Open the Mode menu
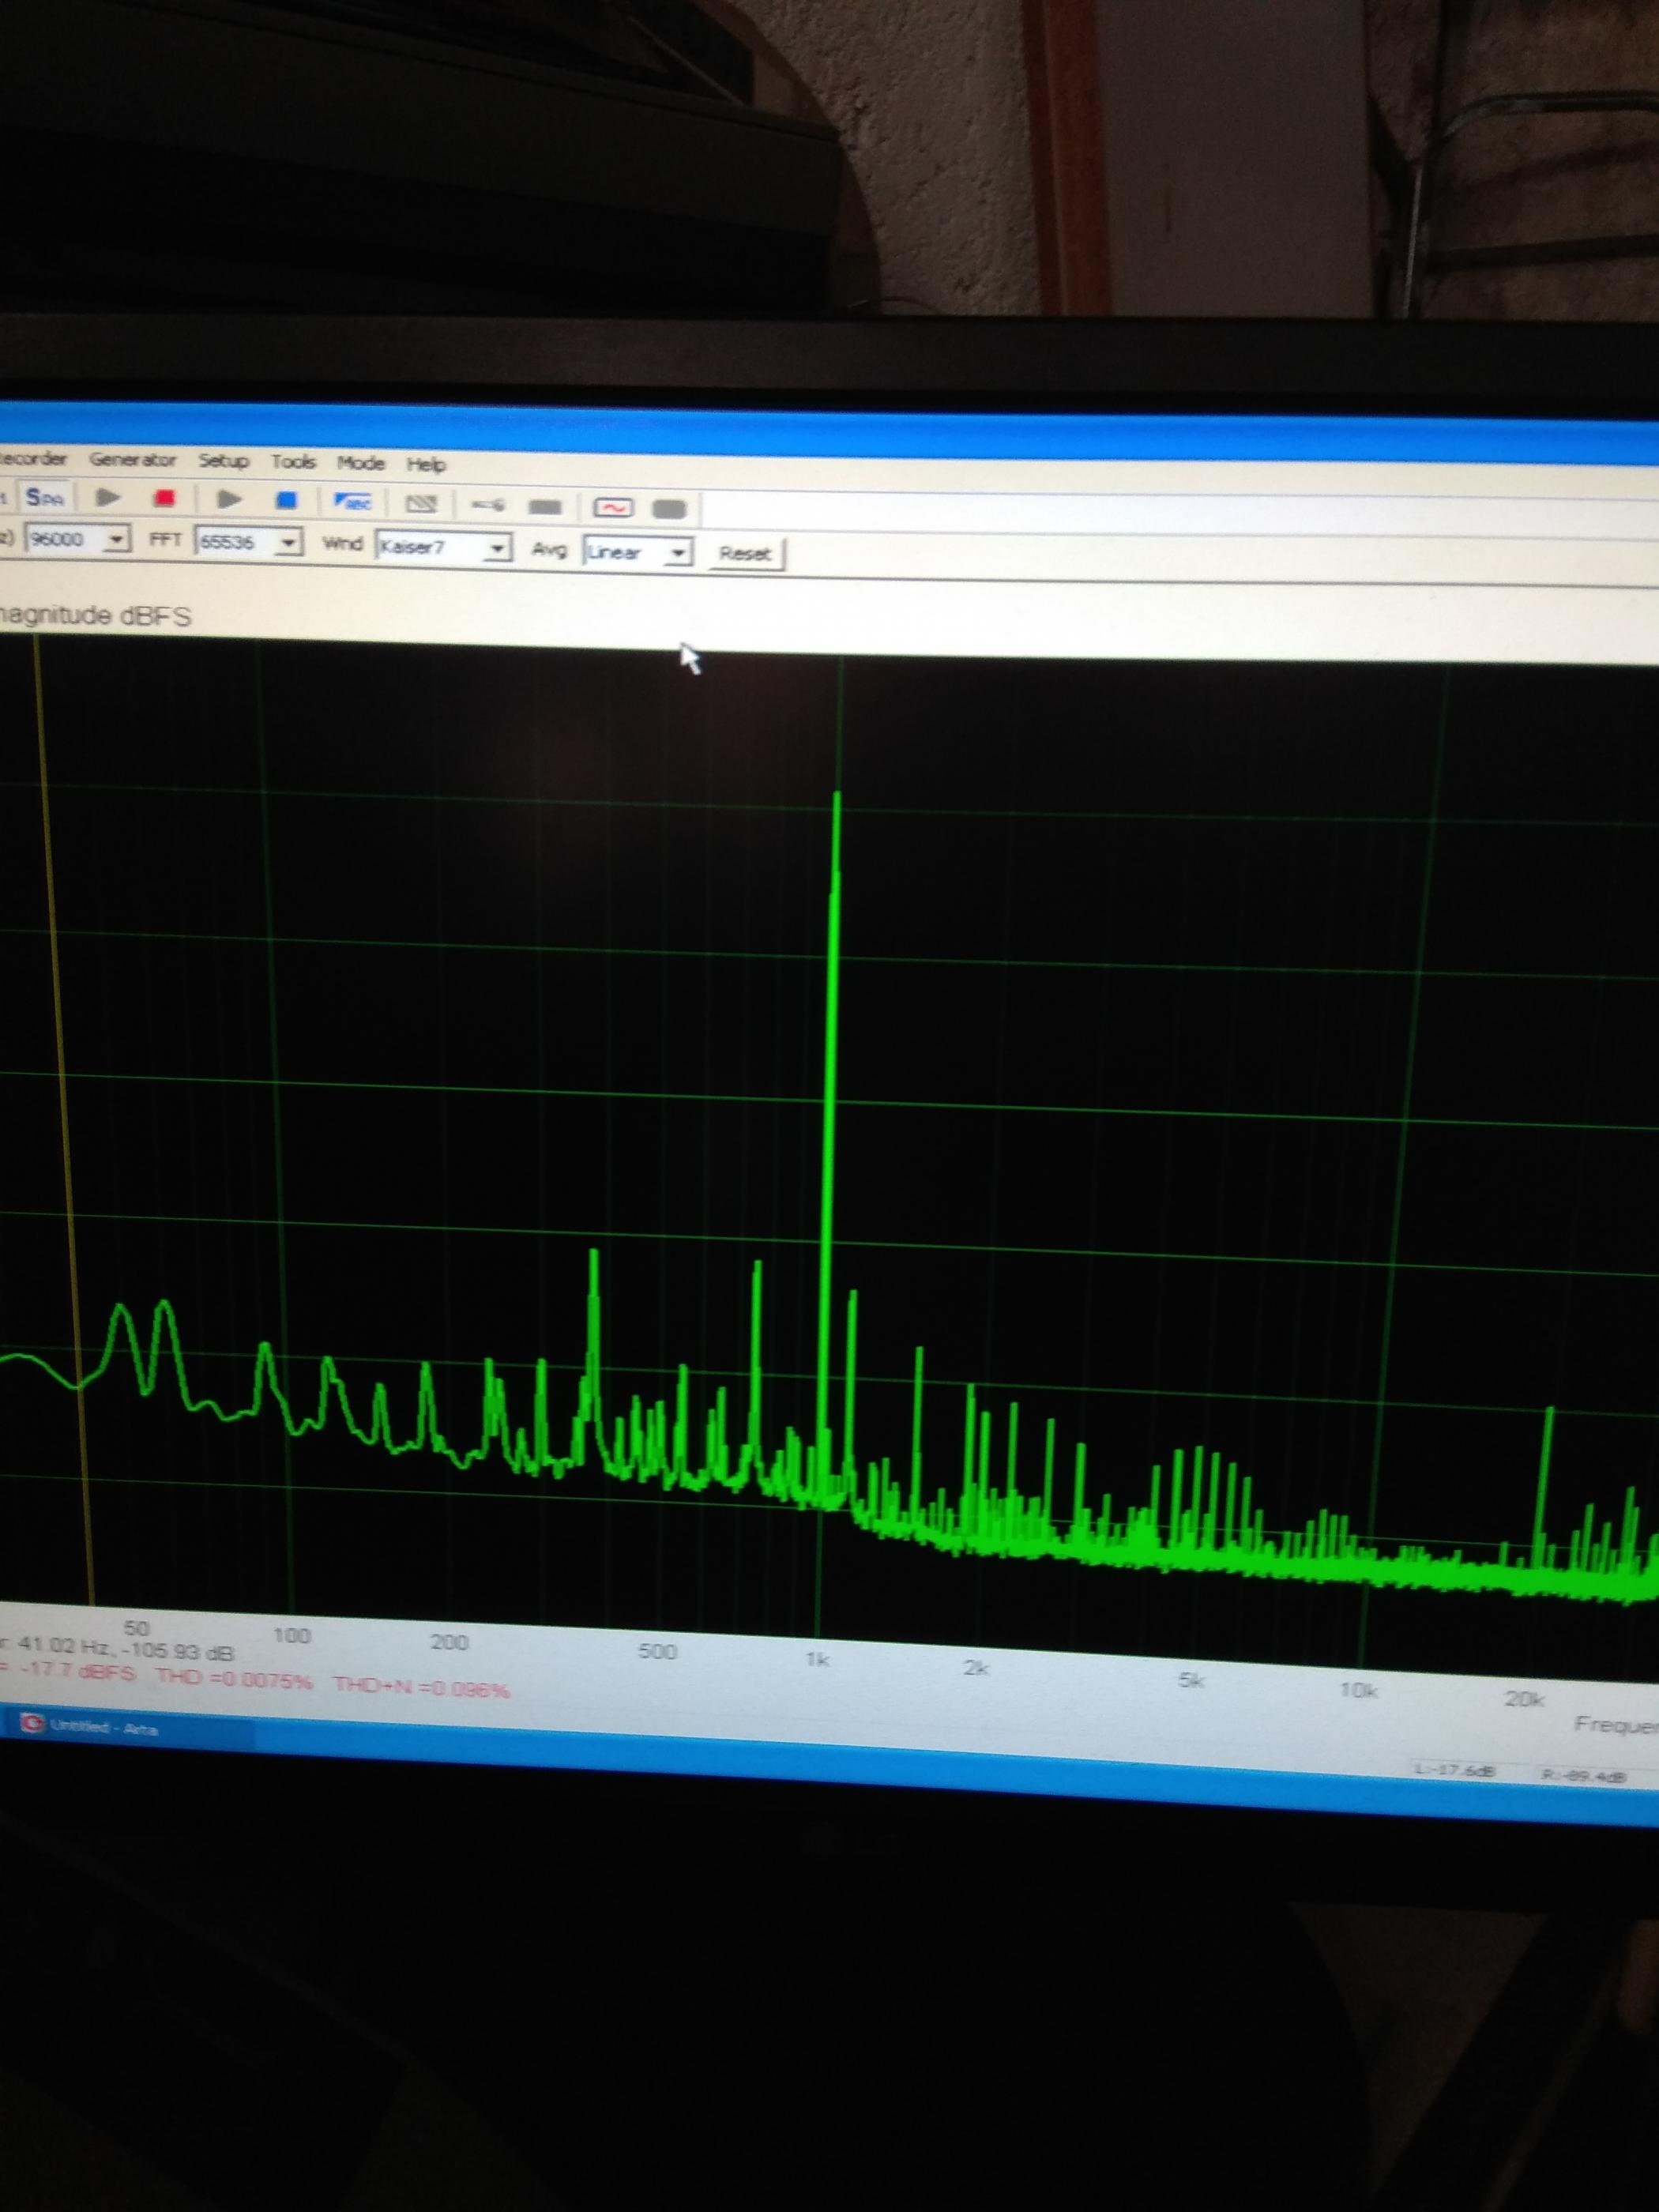 361,463
